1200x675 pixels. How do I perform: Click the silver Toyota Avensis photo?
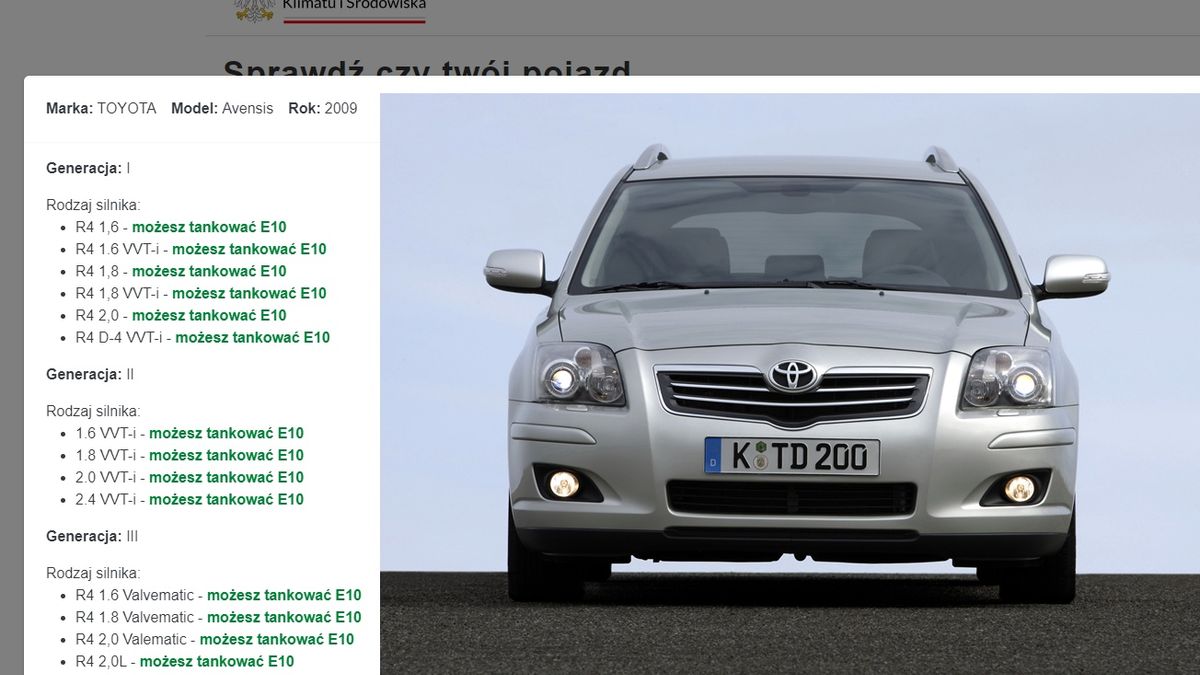(x=790, y=380)
